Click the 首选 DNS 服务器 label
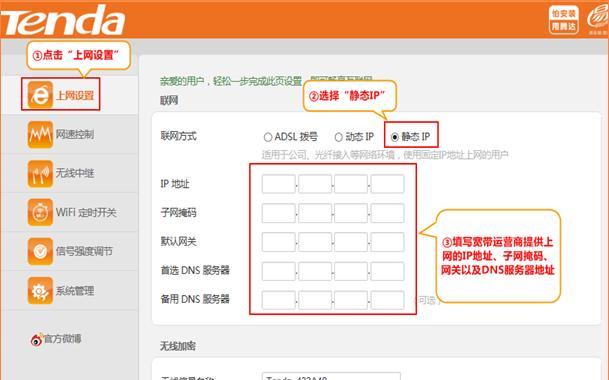The height and width of the screenshot is (380, 609). tap(195, 270)
